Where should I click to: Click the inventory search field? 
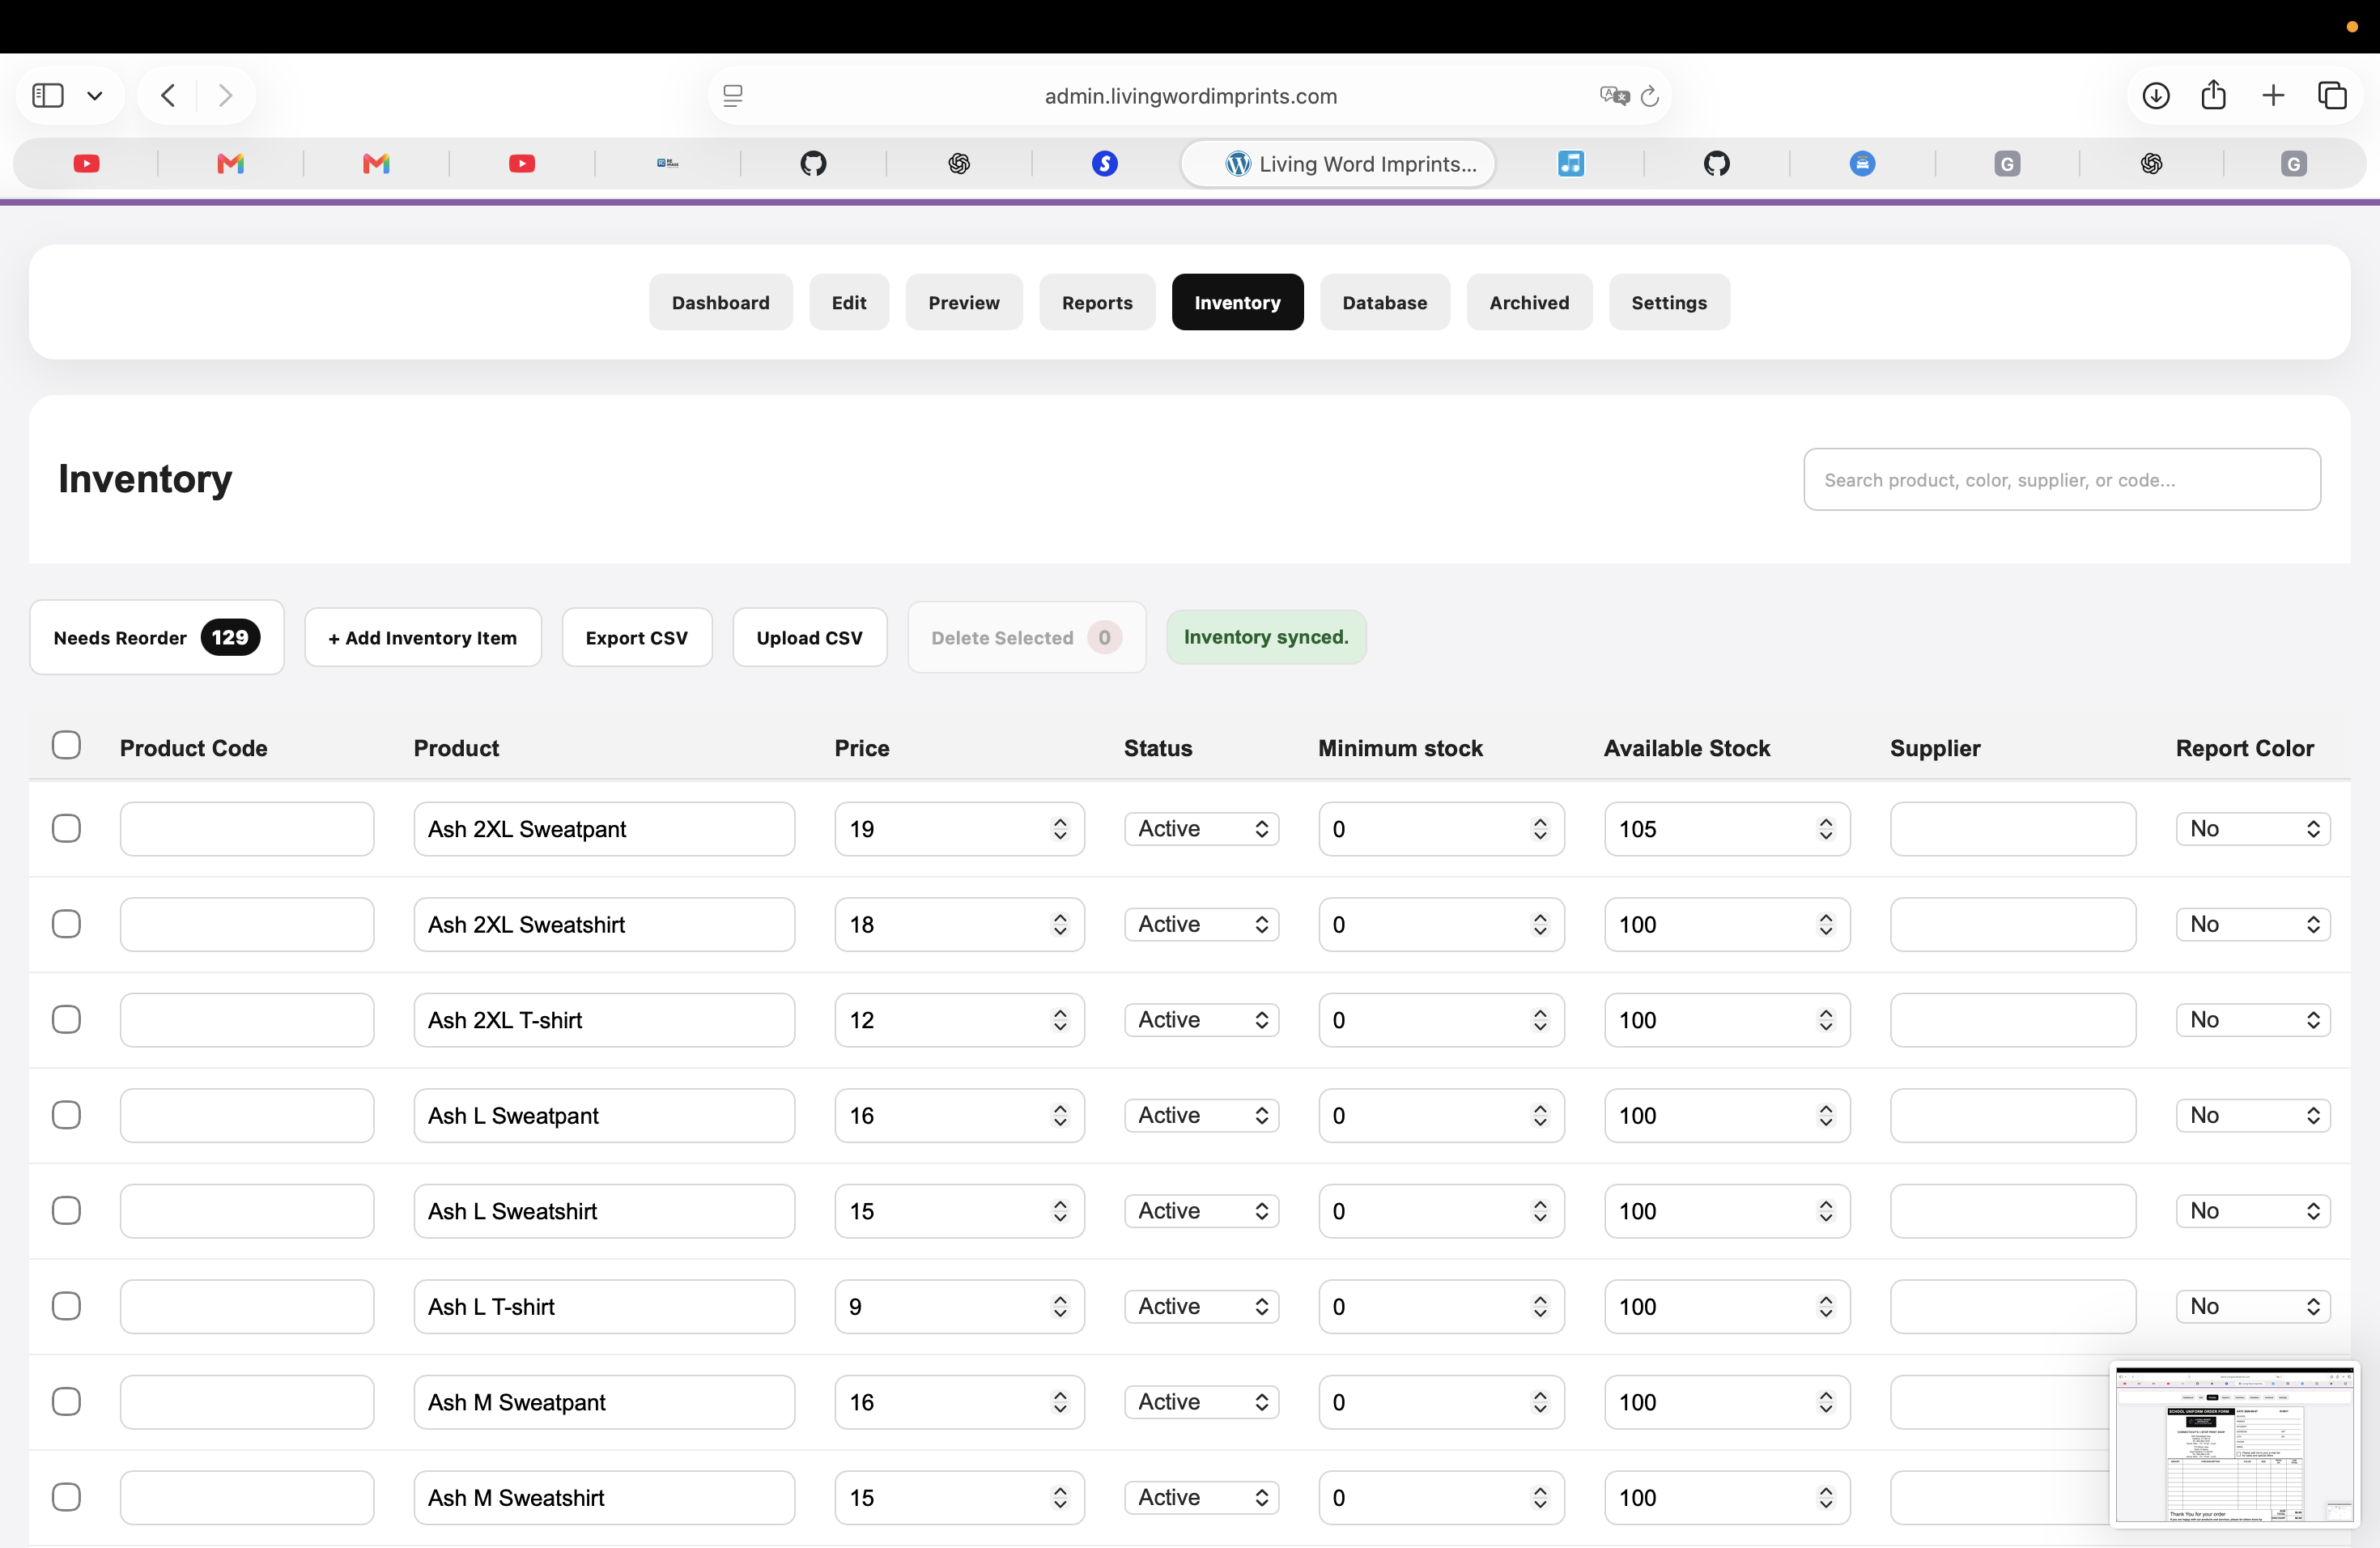point(2062,480)
